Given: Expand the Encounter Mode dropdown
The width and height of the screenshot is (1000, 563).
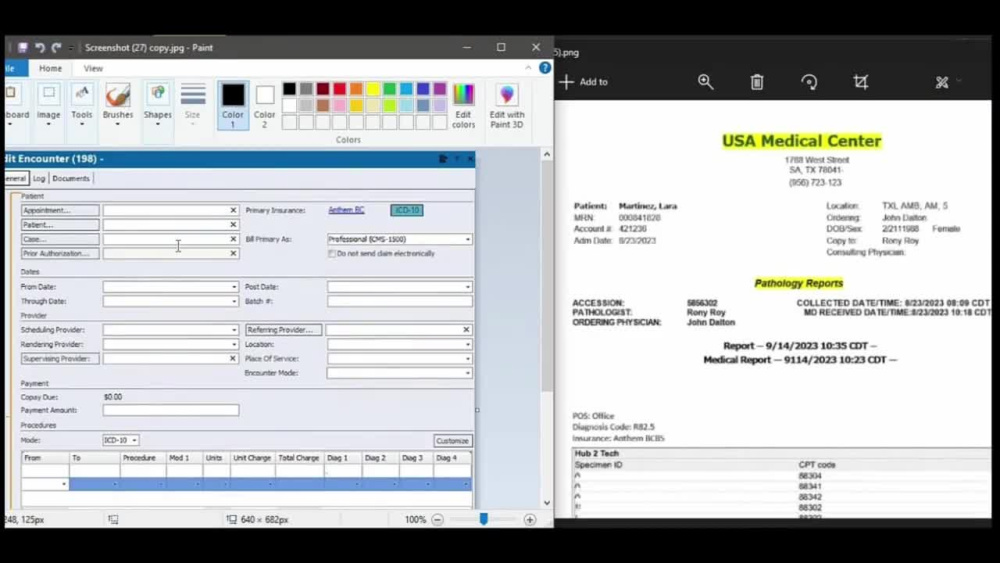Looking at the screenshot, I should 467,373.
